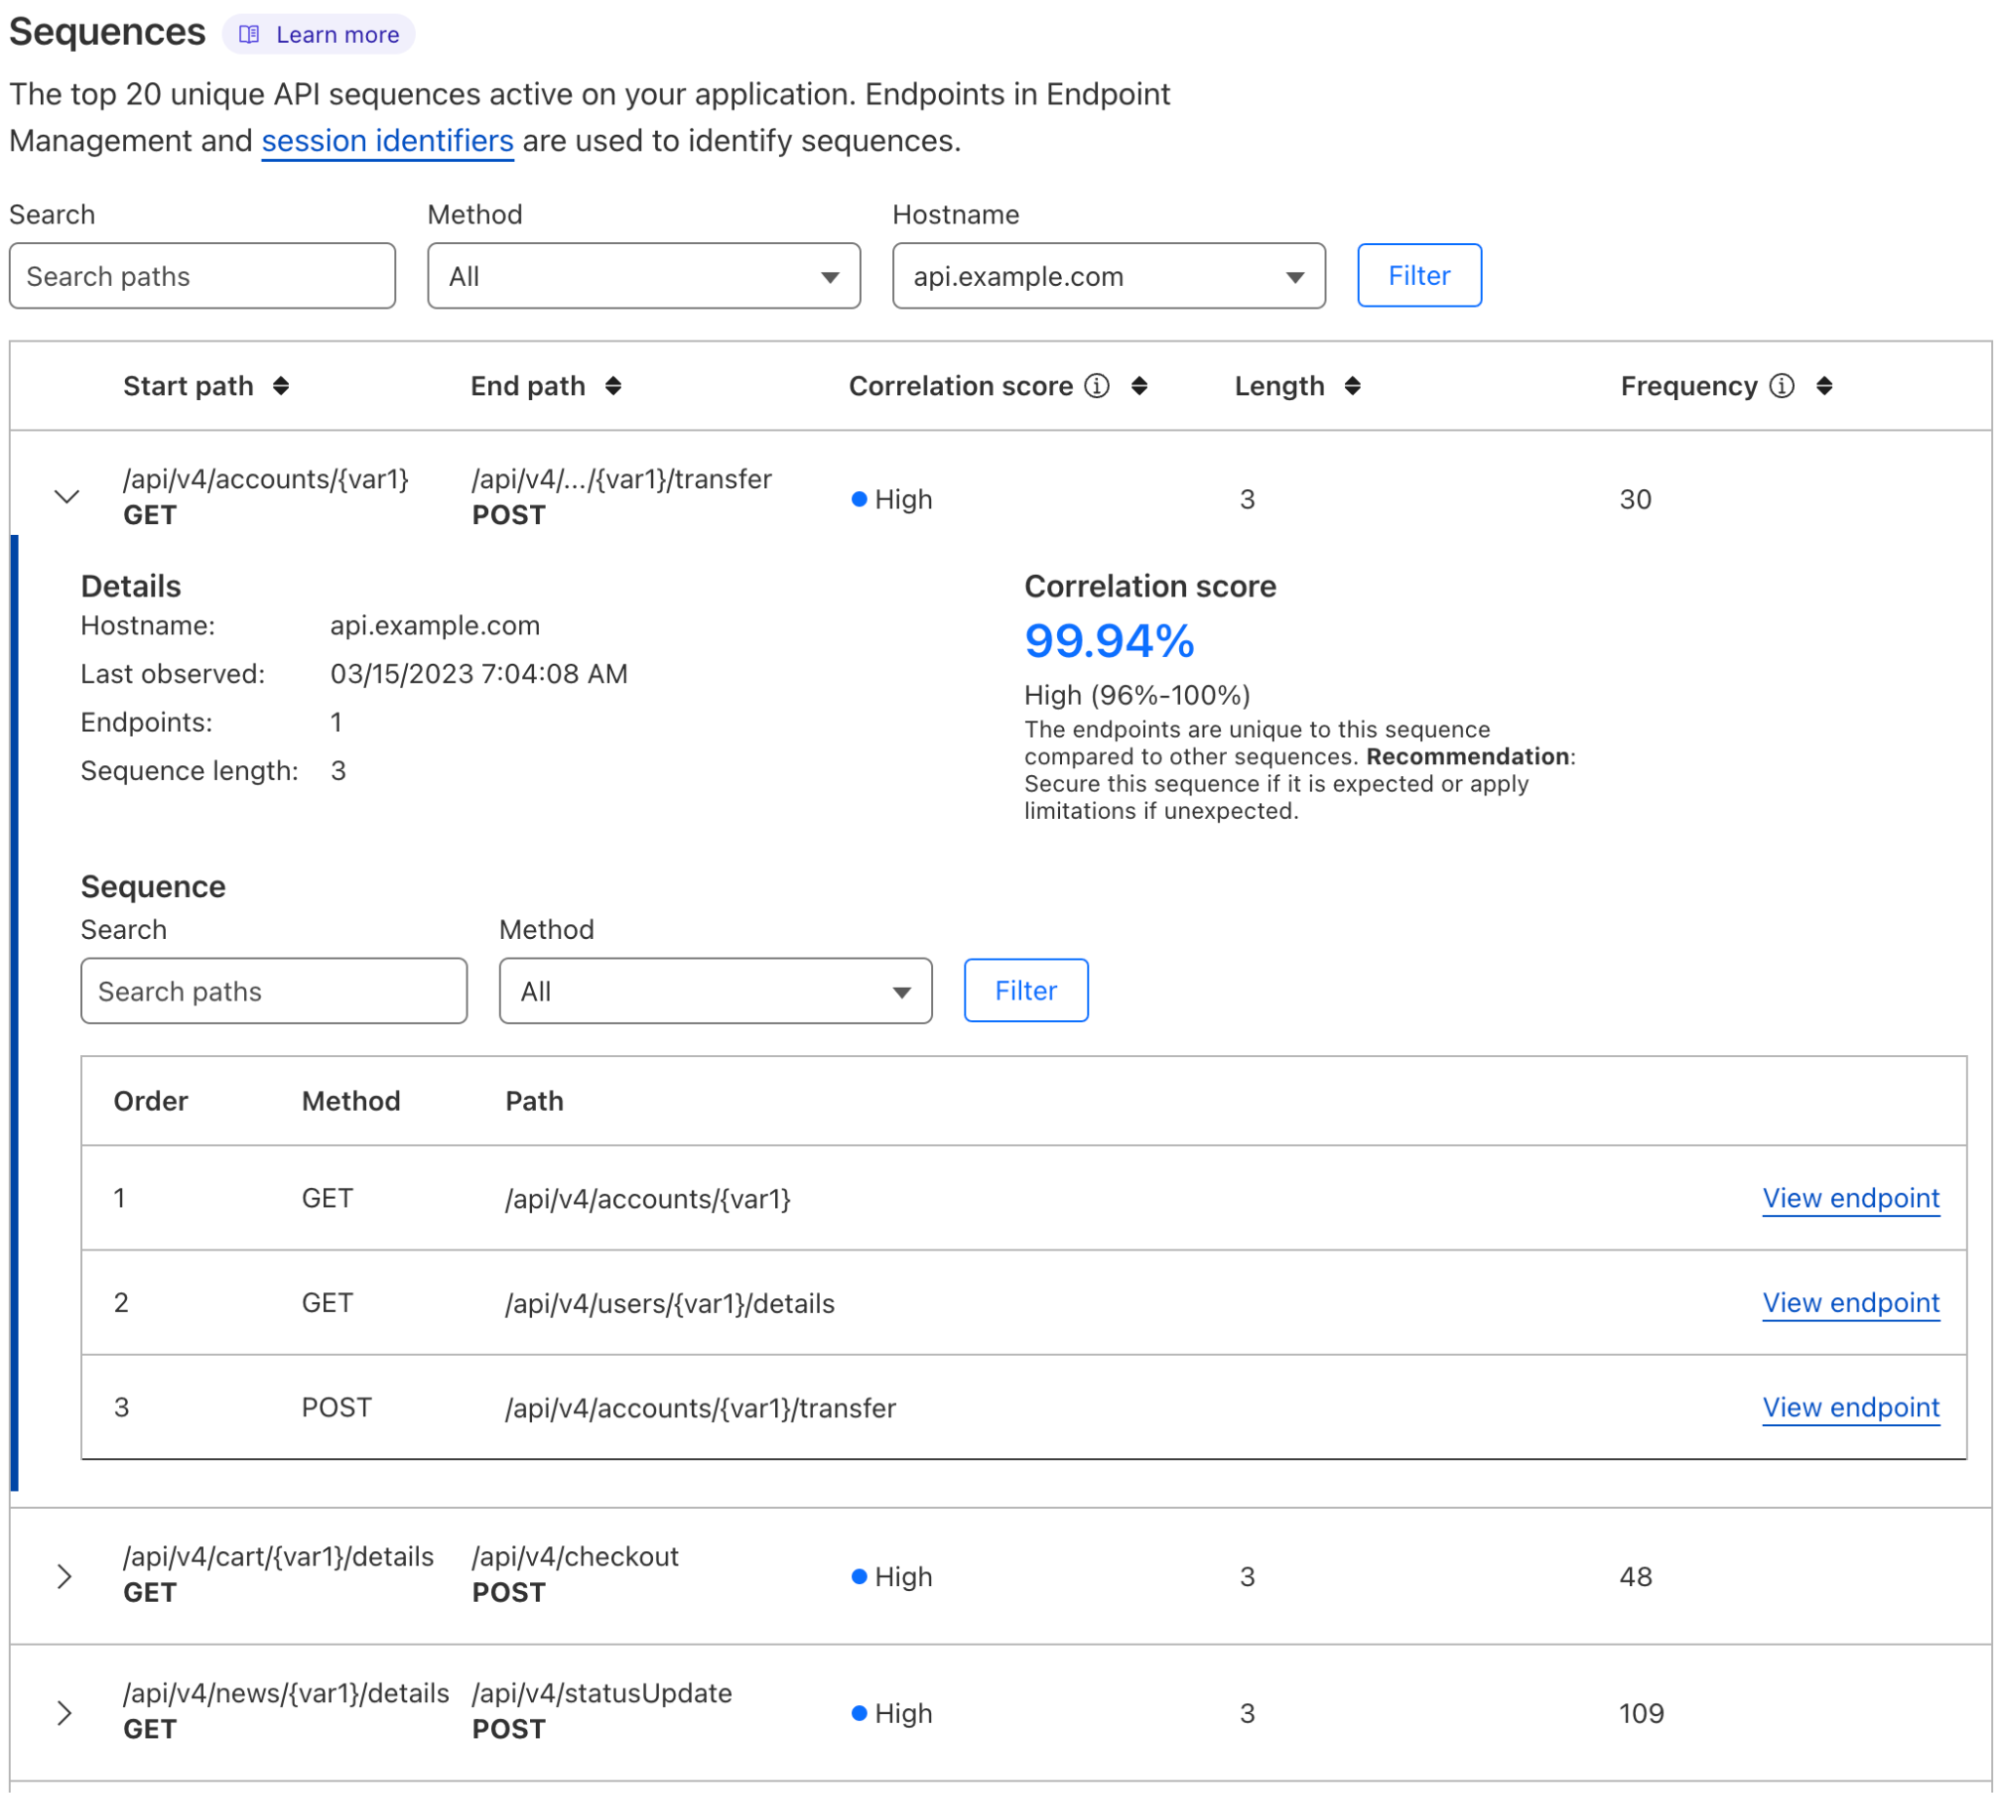Sort by Frequency using the sort arrows
Viewport: 1999px width, 1794px height.
pyautogui.click(x=1824, y=386)
